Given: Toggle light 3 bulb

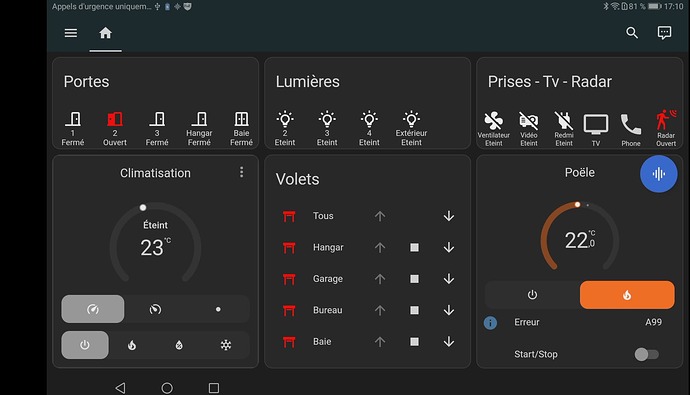Looking at the screenshot, I should [327, 119].
